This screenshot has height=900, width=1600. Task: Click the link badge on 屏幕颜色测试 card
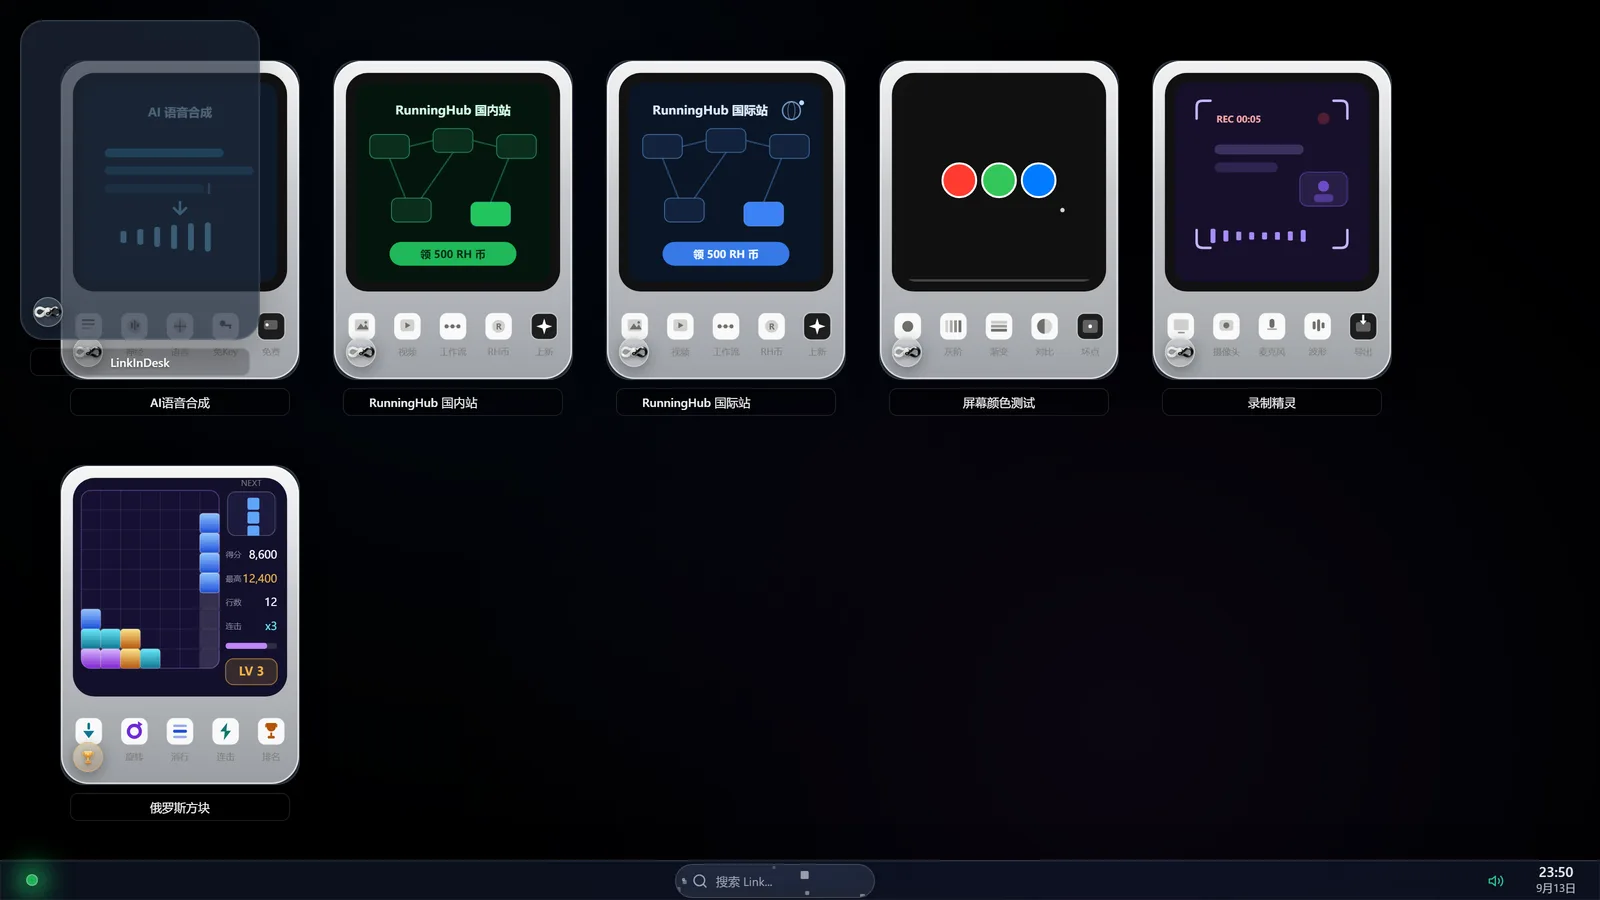pos(907,352)
